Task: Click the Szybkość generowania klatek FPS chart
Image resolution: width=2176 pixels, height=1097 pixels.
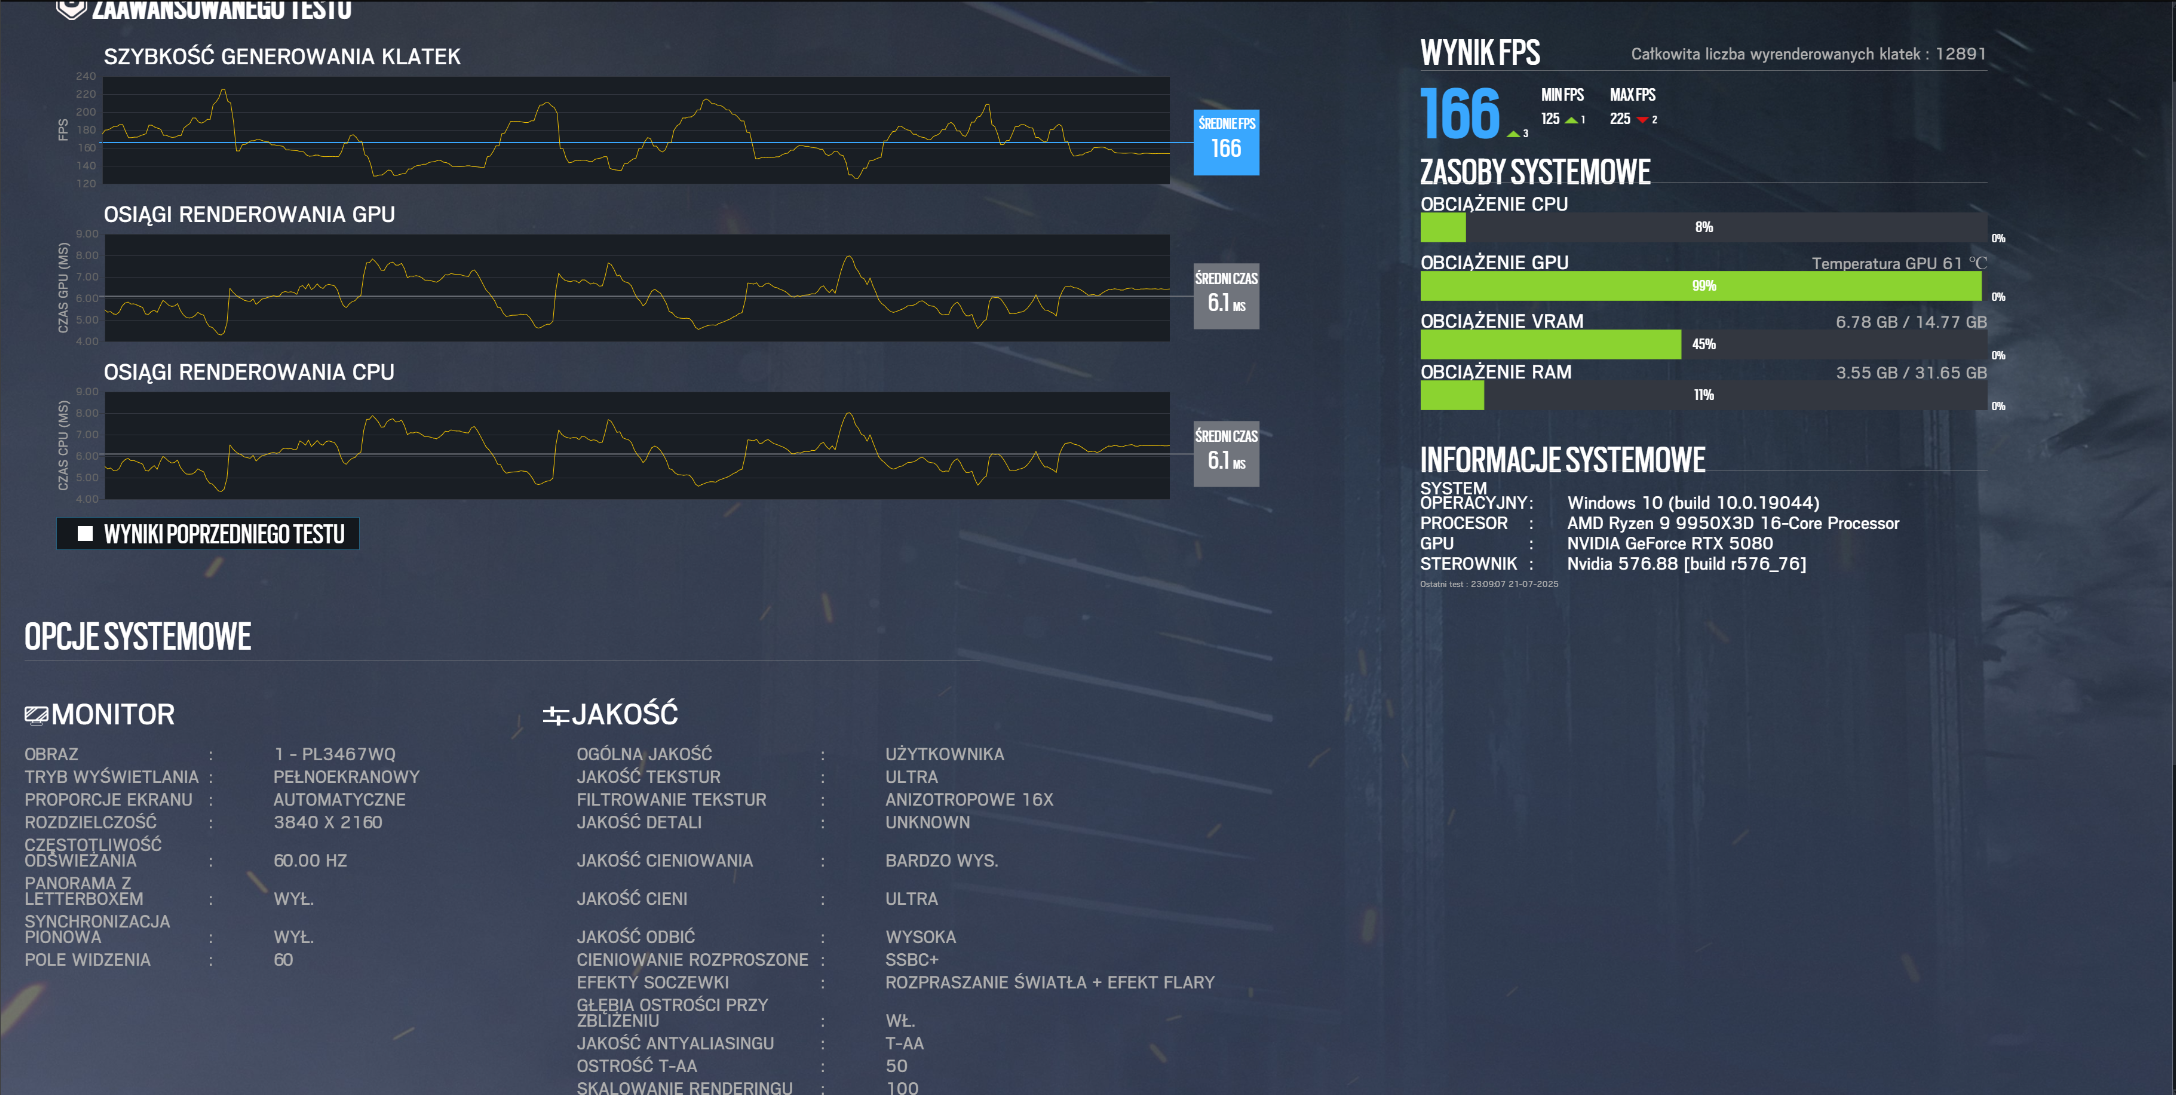Action: 636,130
